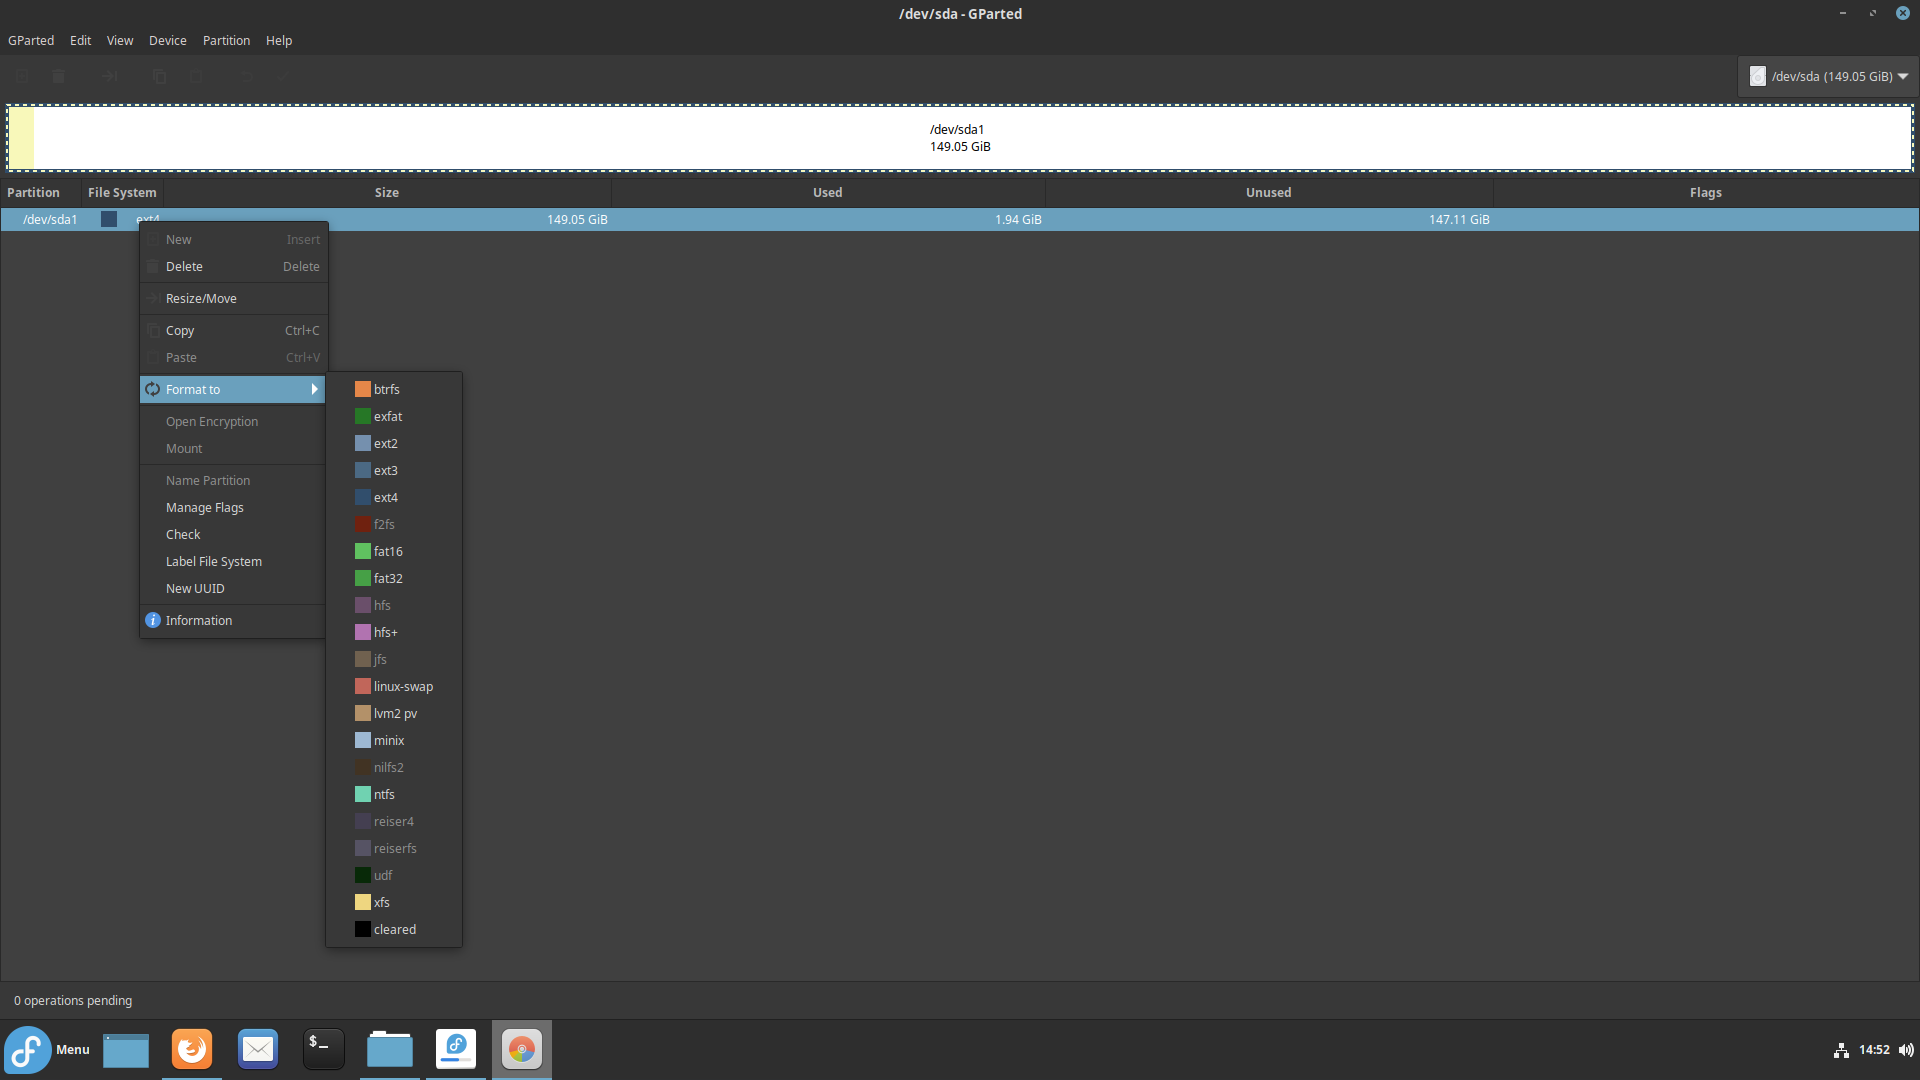Choose New UUID in the context menu
1920x1080 pixels.
tap(233, 589)
